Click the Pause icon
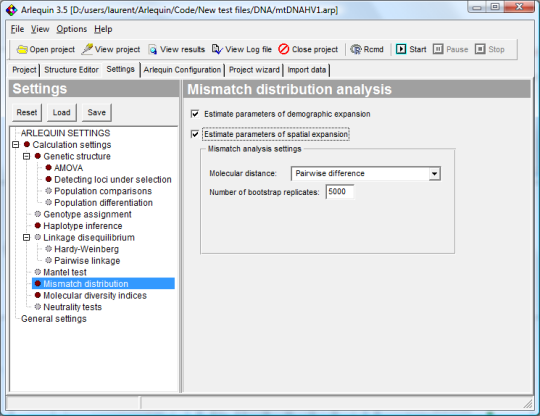The height and width of the screenshot is (416, 540). [438, 49]
